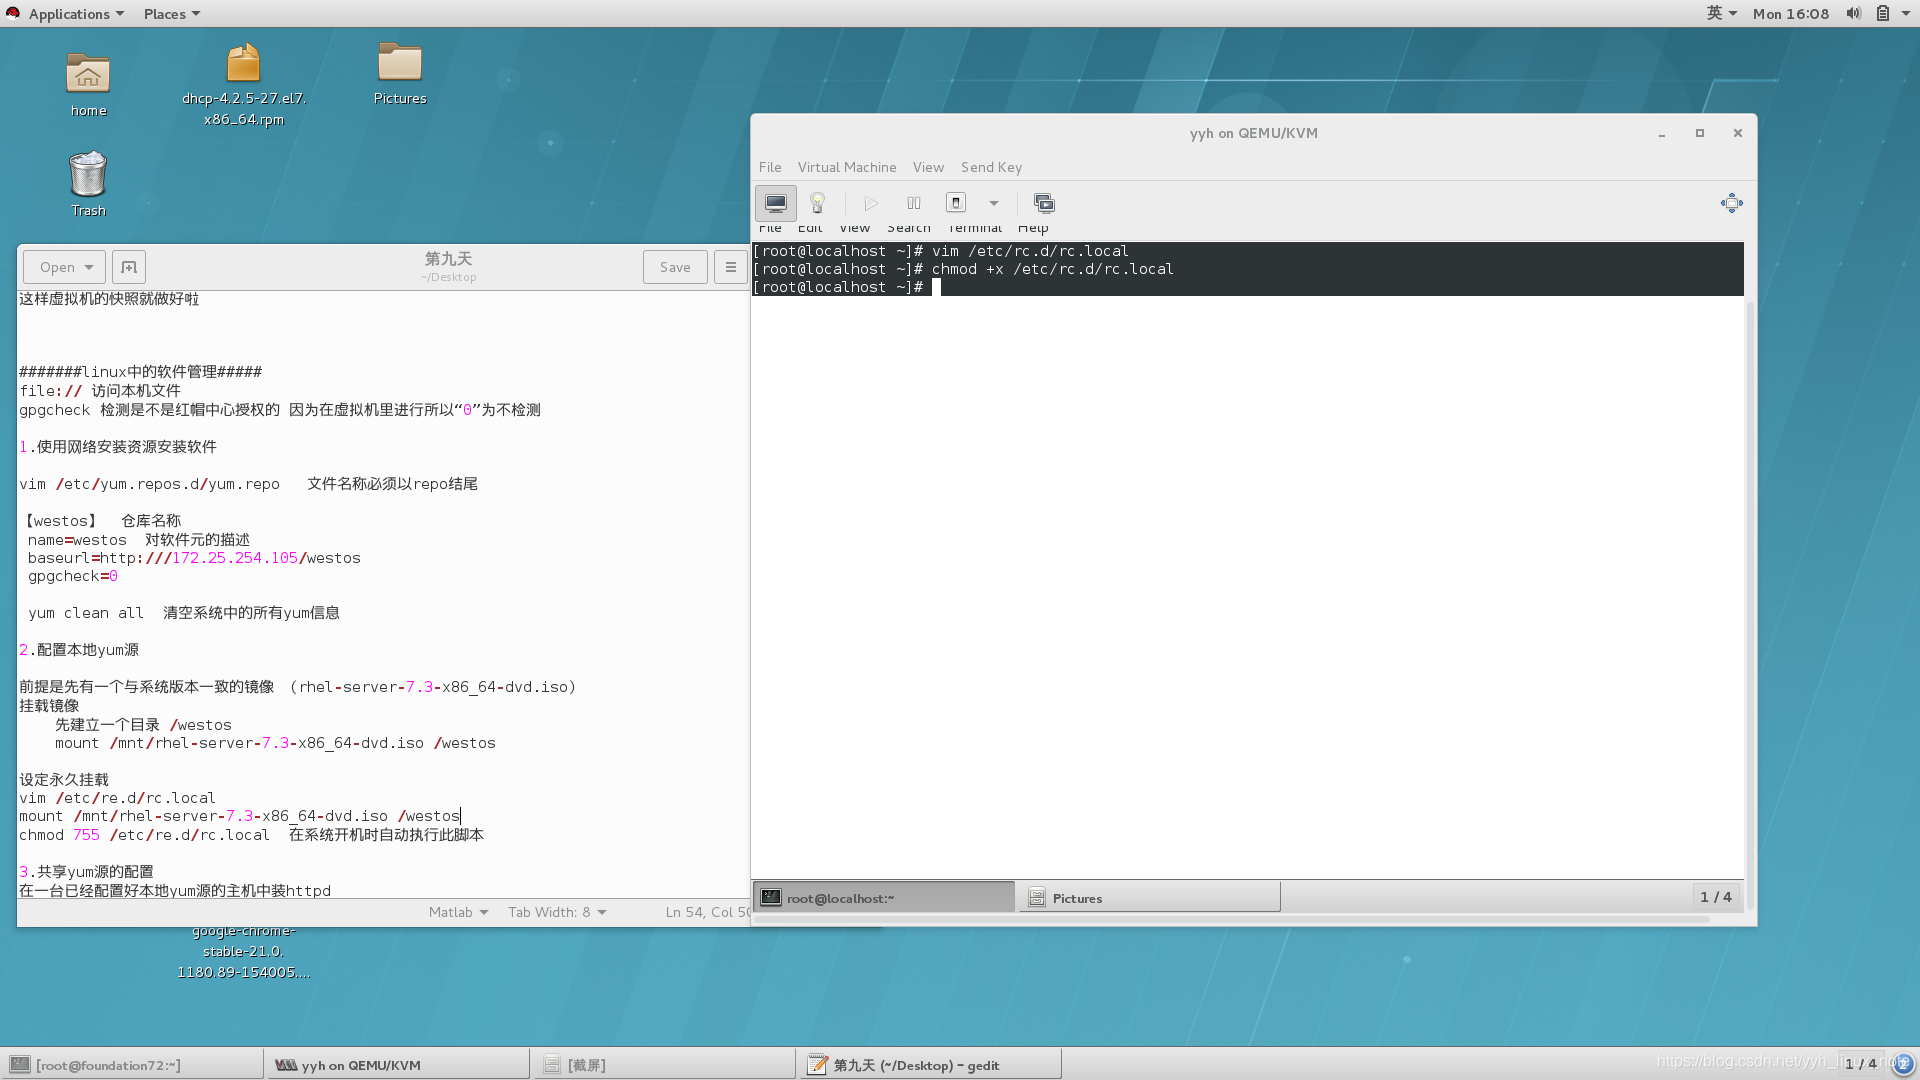Open the Send Key menu
Image resolution: width=1920 pixels, height=1080 pixels.
pyautogui.click(x=990, y=167)
